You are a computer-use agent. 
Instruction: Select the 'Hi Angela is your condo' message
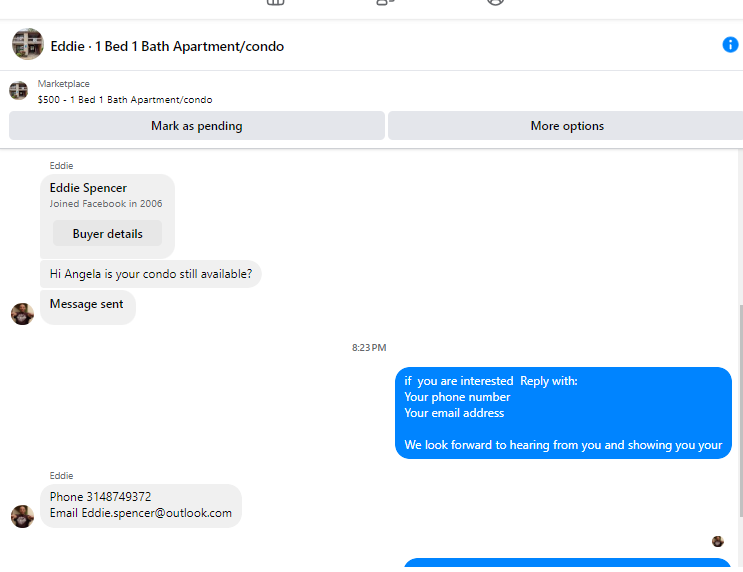tap(151, 274)
